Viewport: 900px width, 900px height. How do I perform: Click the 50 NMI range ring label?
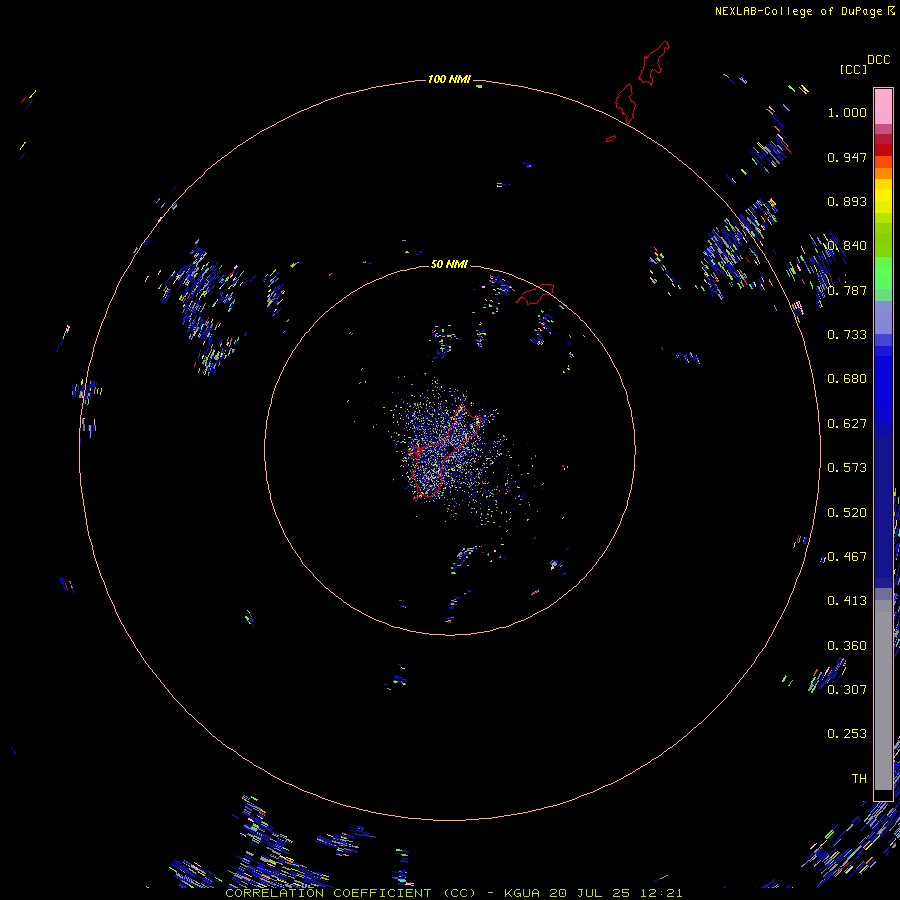point(449,264)
